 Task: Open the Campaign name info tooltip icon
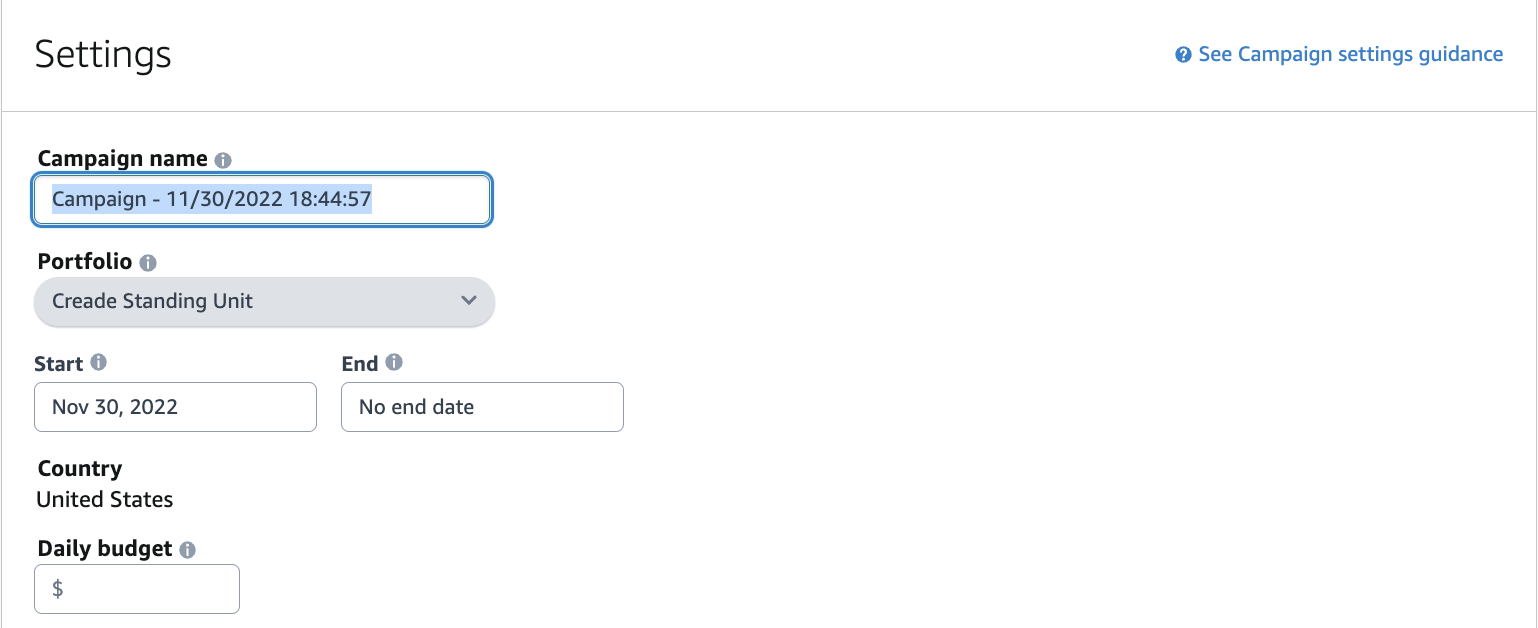pos(222,158)
